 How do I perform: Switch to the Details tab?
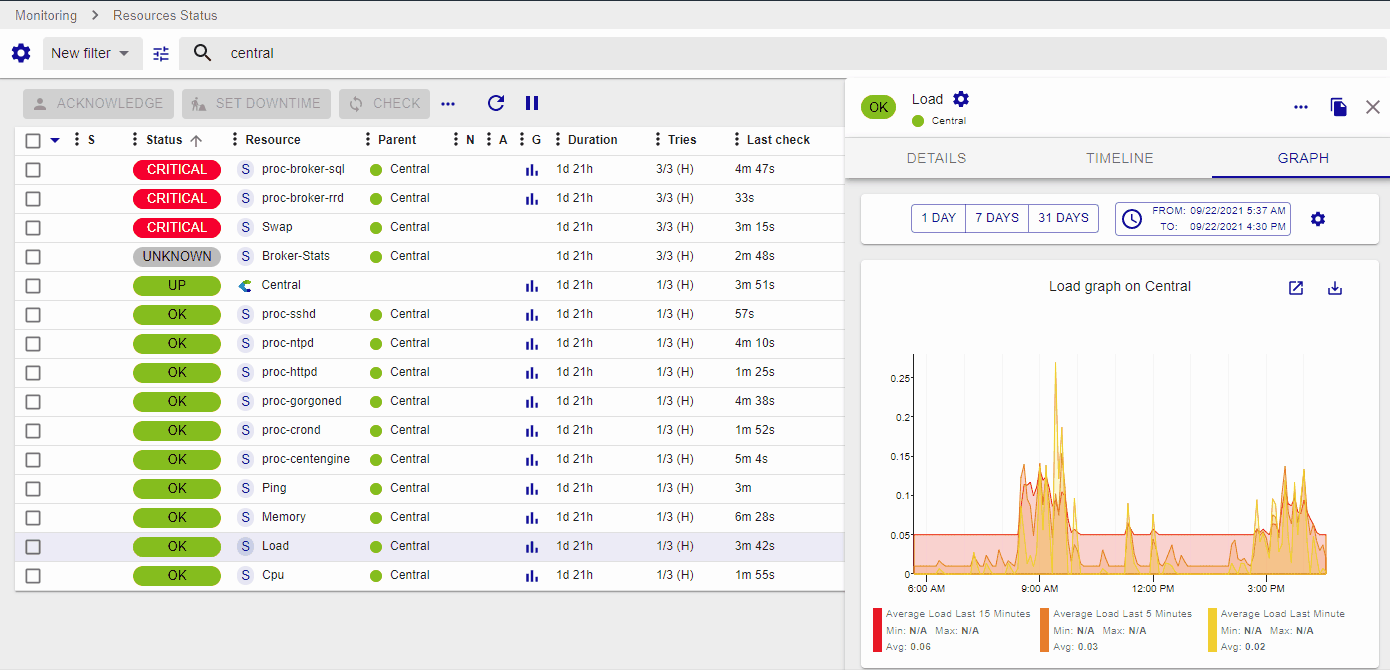(x=936, y=158)
